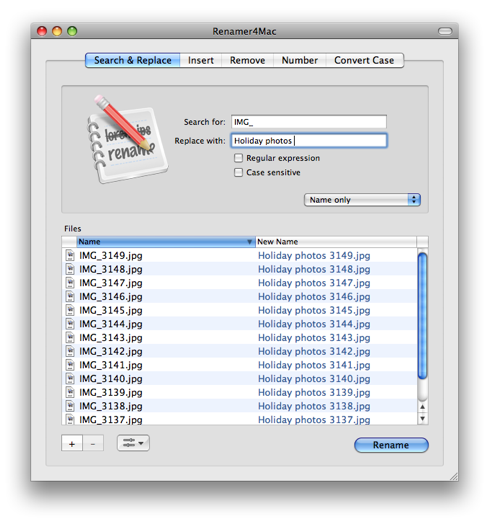Click the notebook pencil rename app logo
The width and height of the screenshot is (490, 522).
[x=127, y=139]
